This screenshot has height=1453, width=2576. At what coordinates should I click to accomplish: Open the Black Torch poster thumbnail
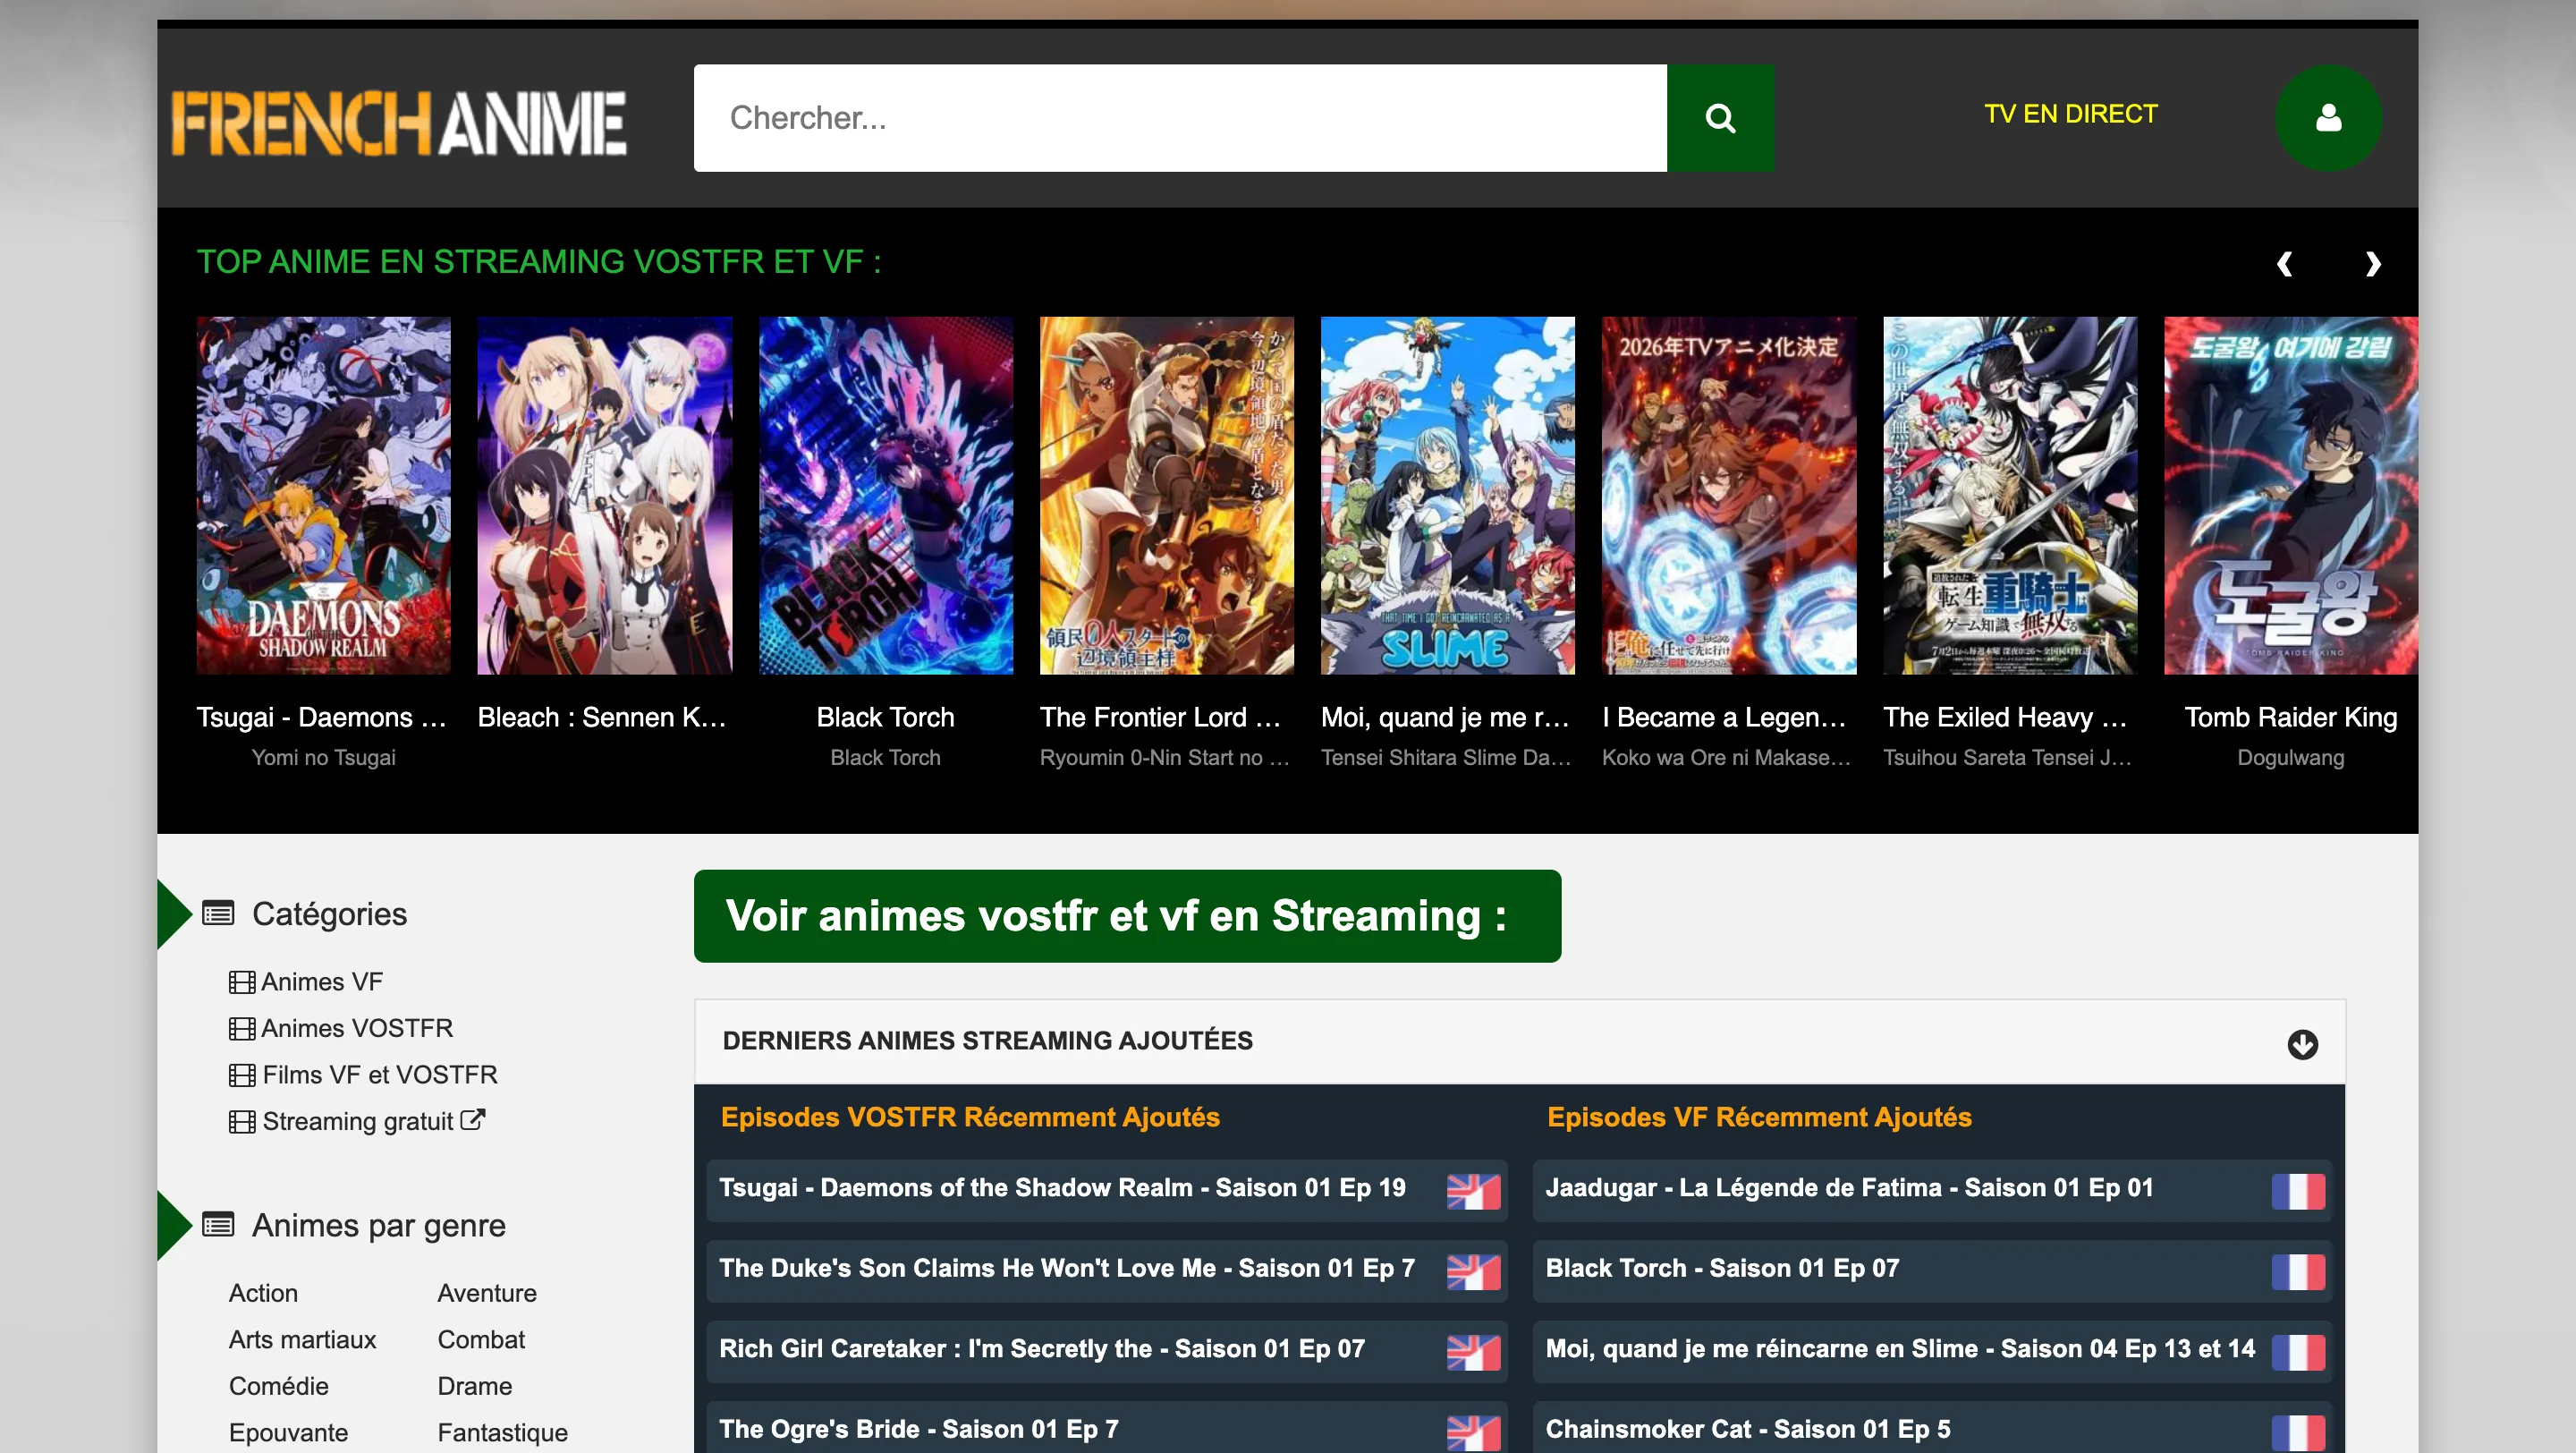tap(885, 496)
